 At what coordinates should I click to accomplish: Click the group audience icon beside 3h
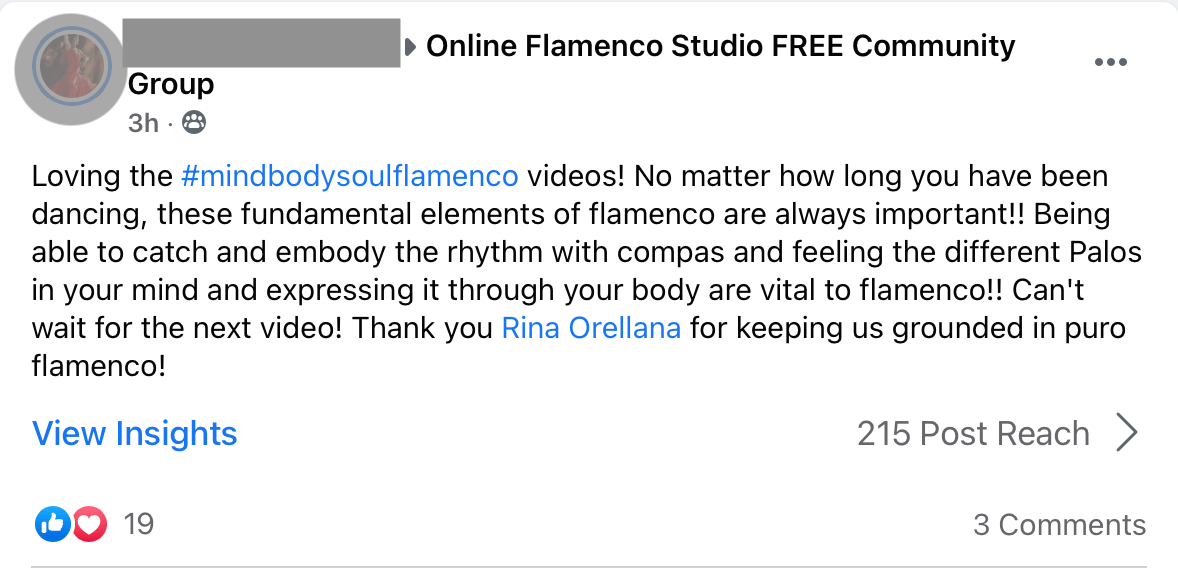point(194,123)
